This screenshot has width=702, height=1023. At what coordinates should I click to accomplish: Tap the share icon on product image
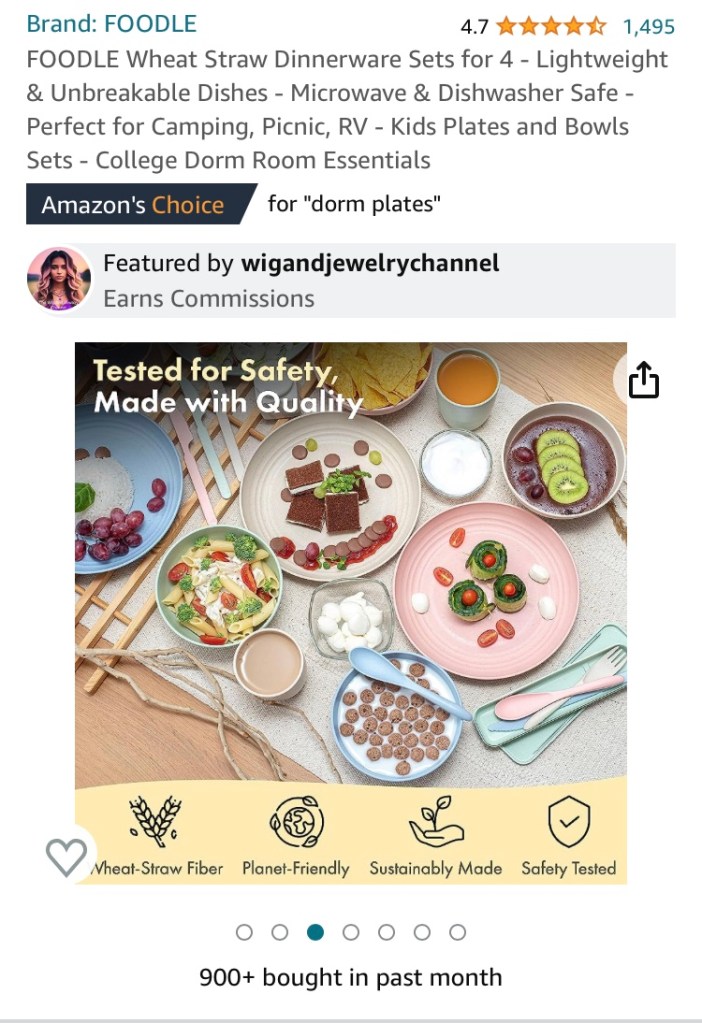click(643, 380)
